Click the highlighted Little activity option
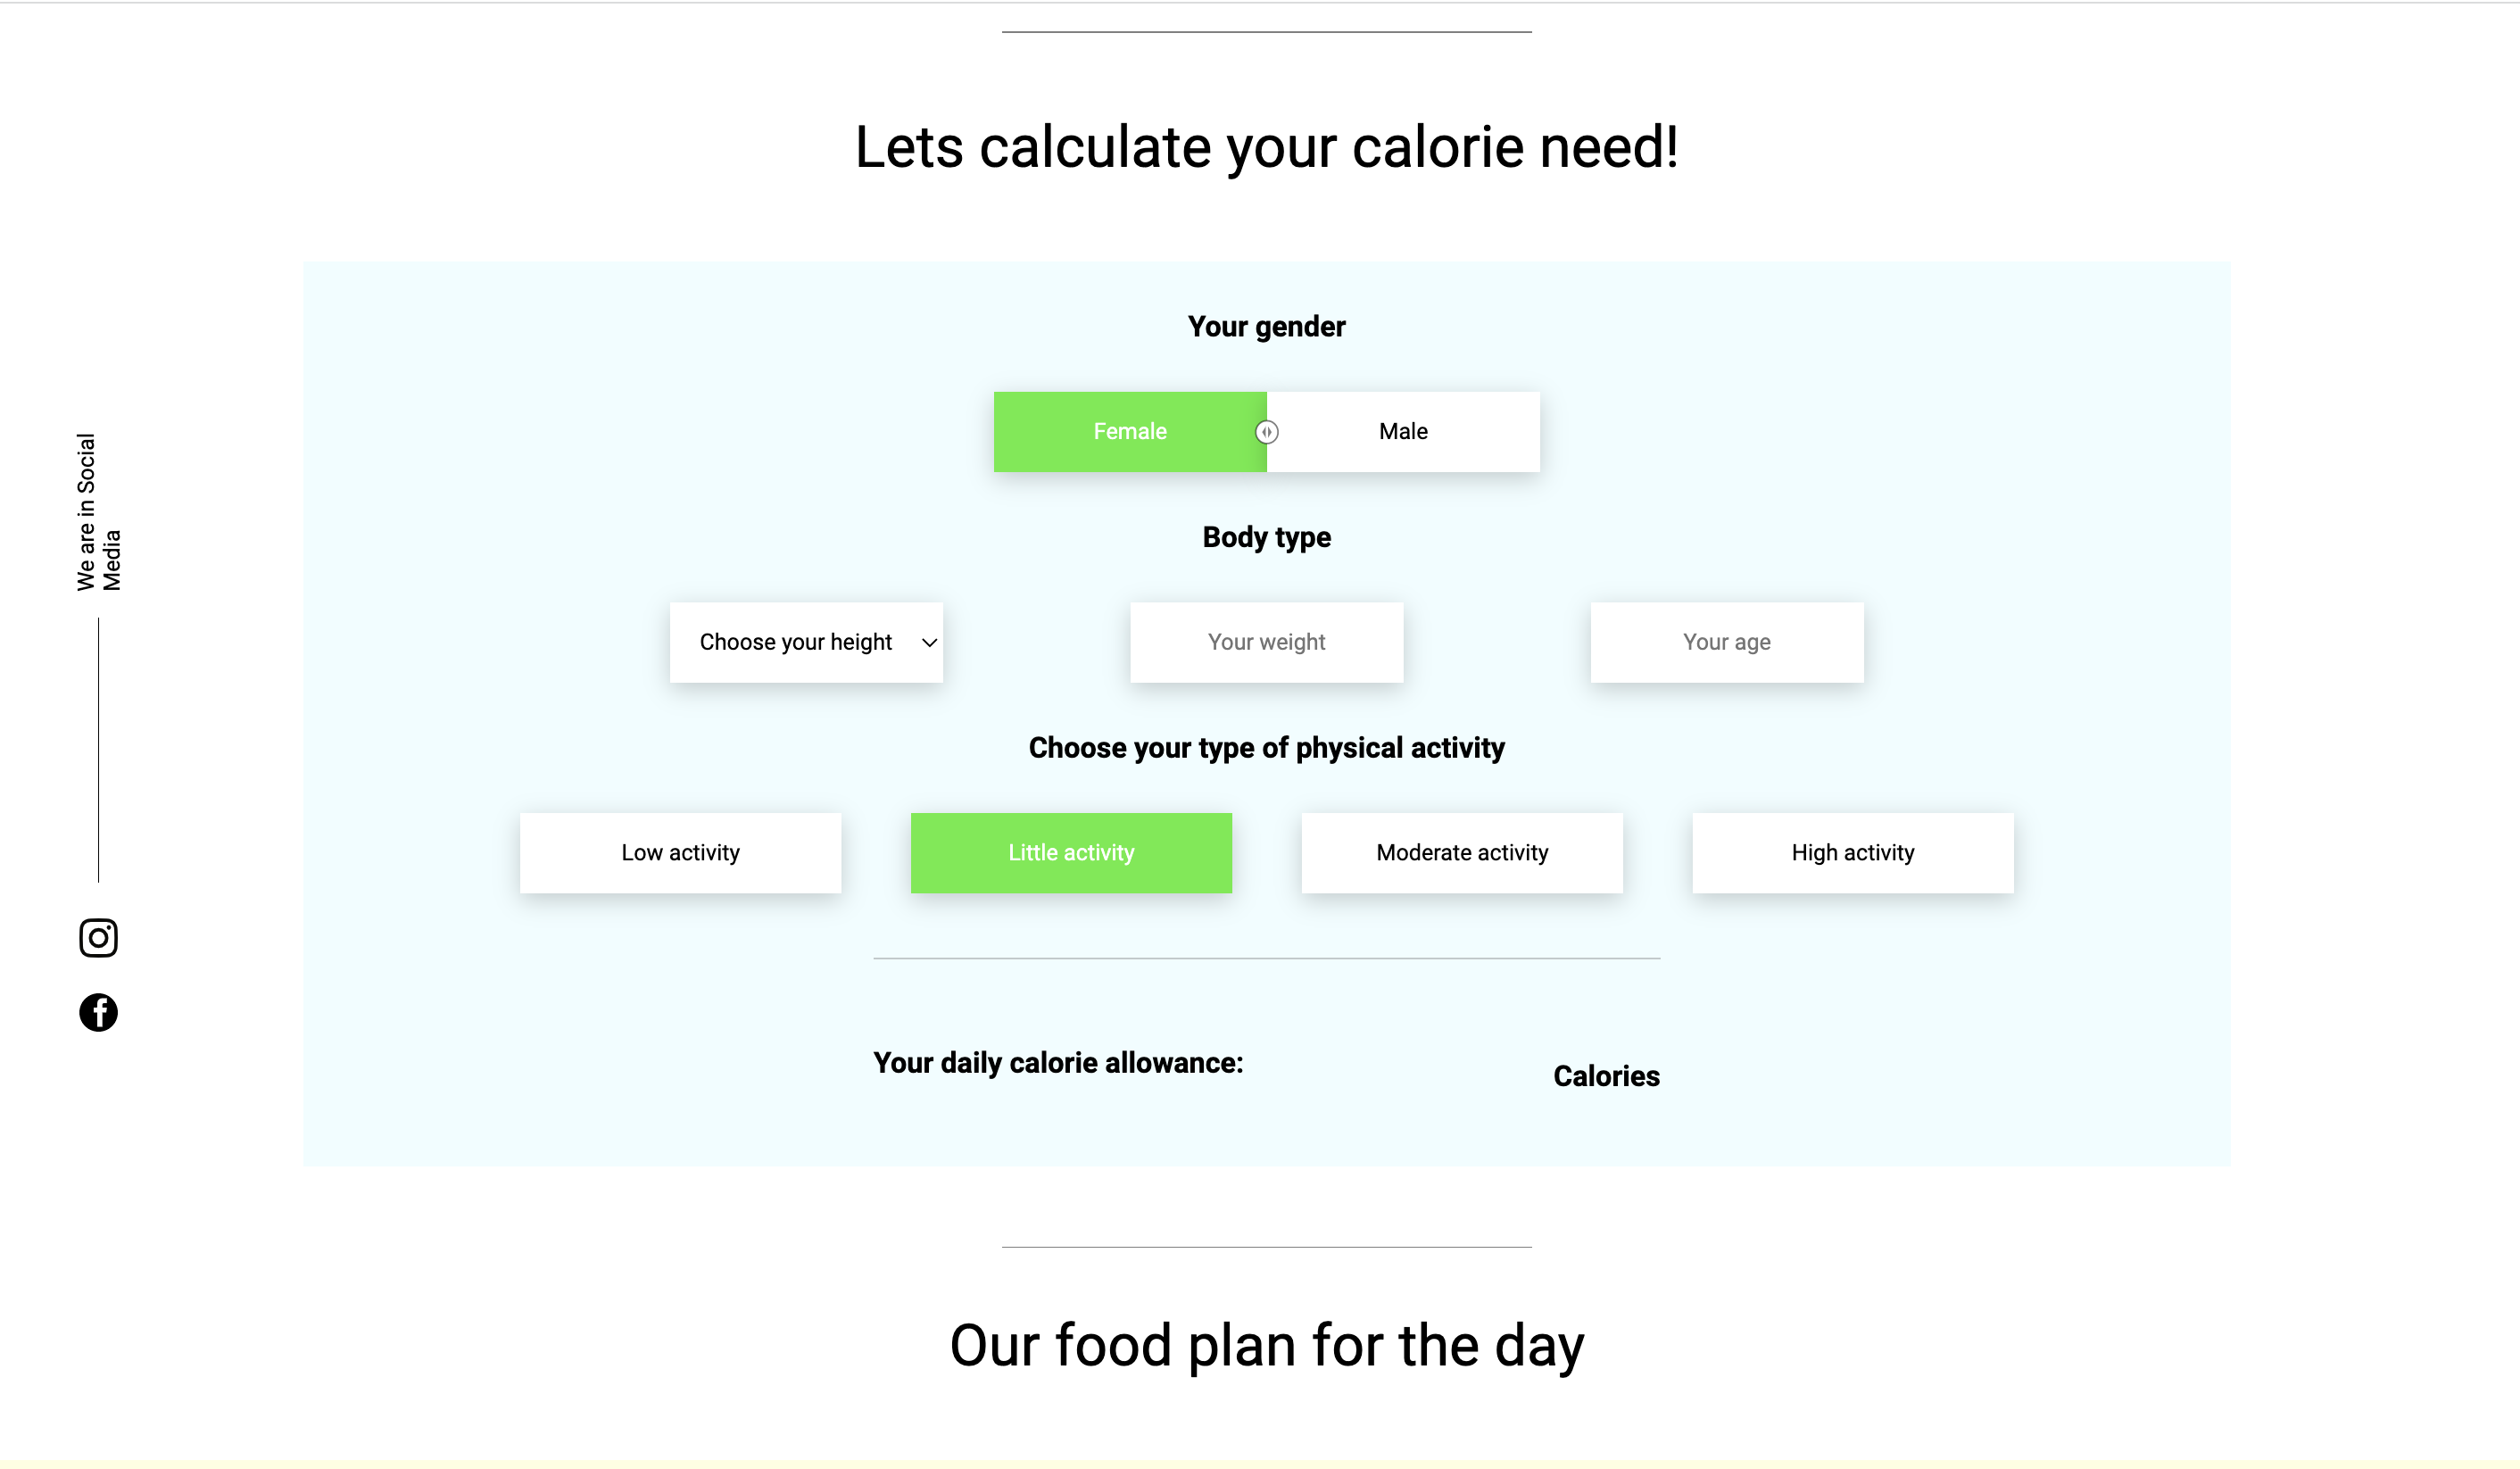Screen dimensions: 2520x1469 tap(1071, 852)
